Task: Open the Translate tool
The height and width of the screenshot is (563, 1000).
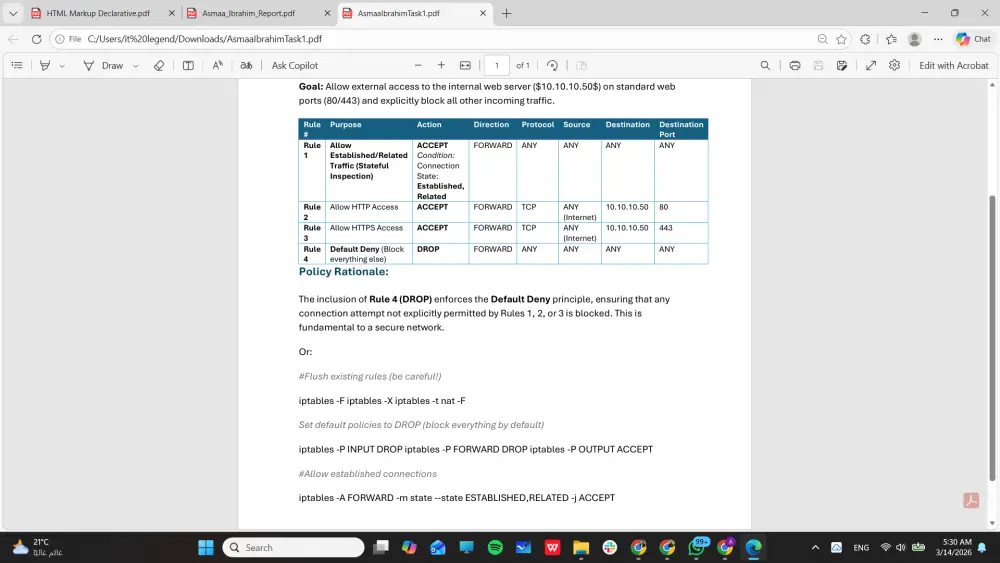Action: pyautogui.click(x=246, y=65)
